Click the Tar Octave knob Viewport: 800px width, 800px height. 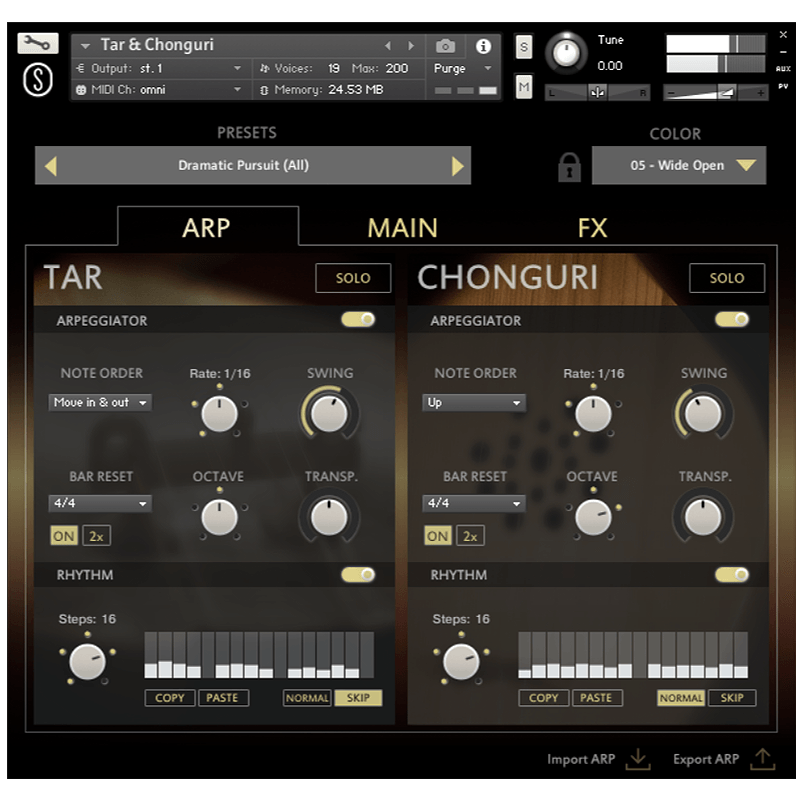click(x=219, y=517)
